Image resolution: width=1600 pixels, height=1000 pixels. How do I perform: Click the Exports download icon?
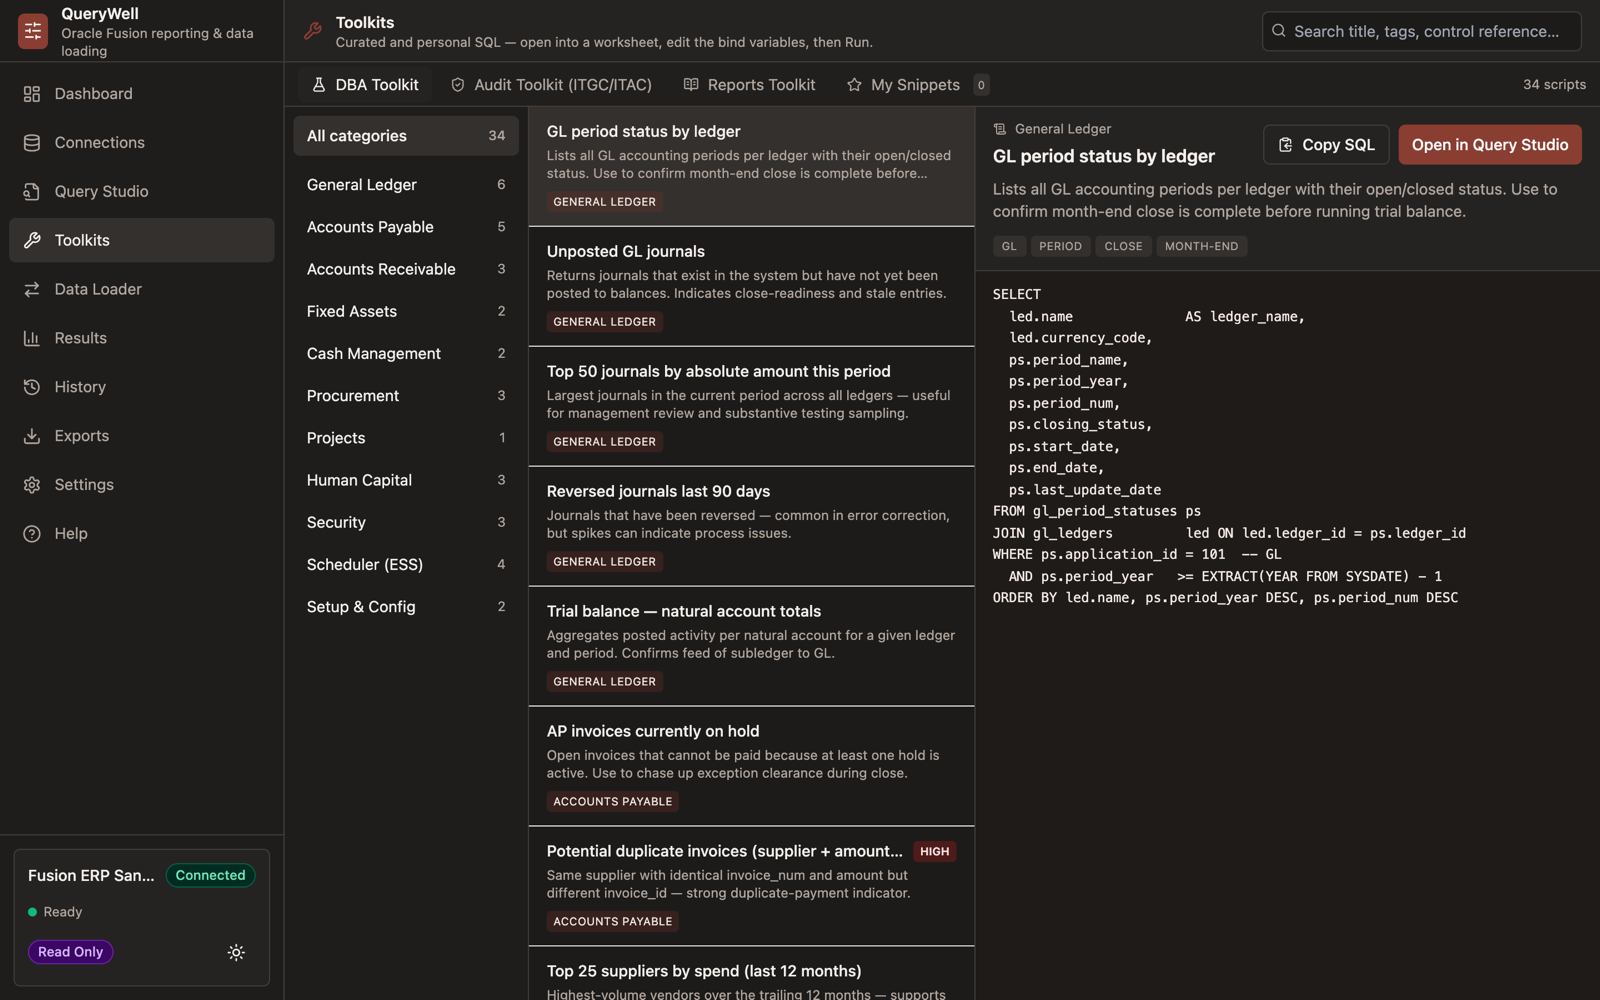32,436
